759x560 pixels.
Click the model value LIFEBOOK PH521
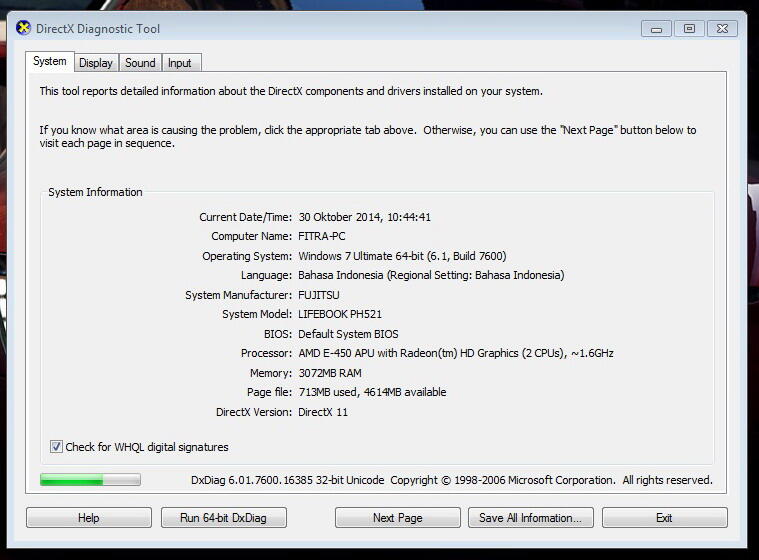click(340, 314)
